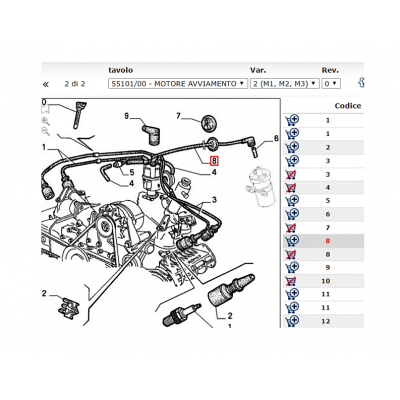Screen dimensions: 400x400
Task: Select callout number 5 in the diagram
Action: [x=132, y=172]
